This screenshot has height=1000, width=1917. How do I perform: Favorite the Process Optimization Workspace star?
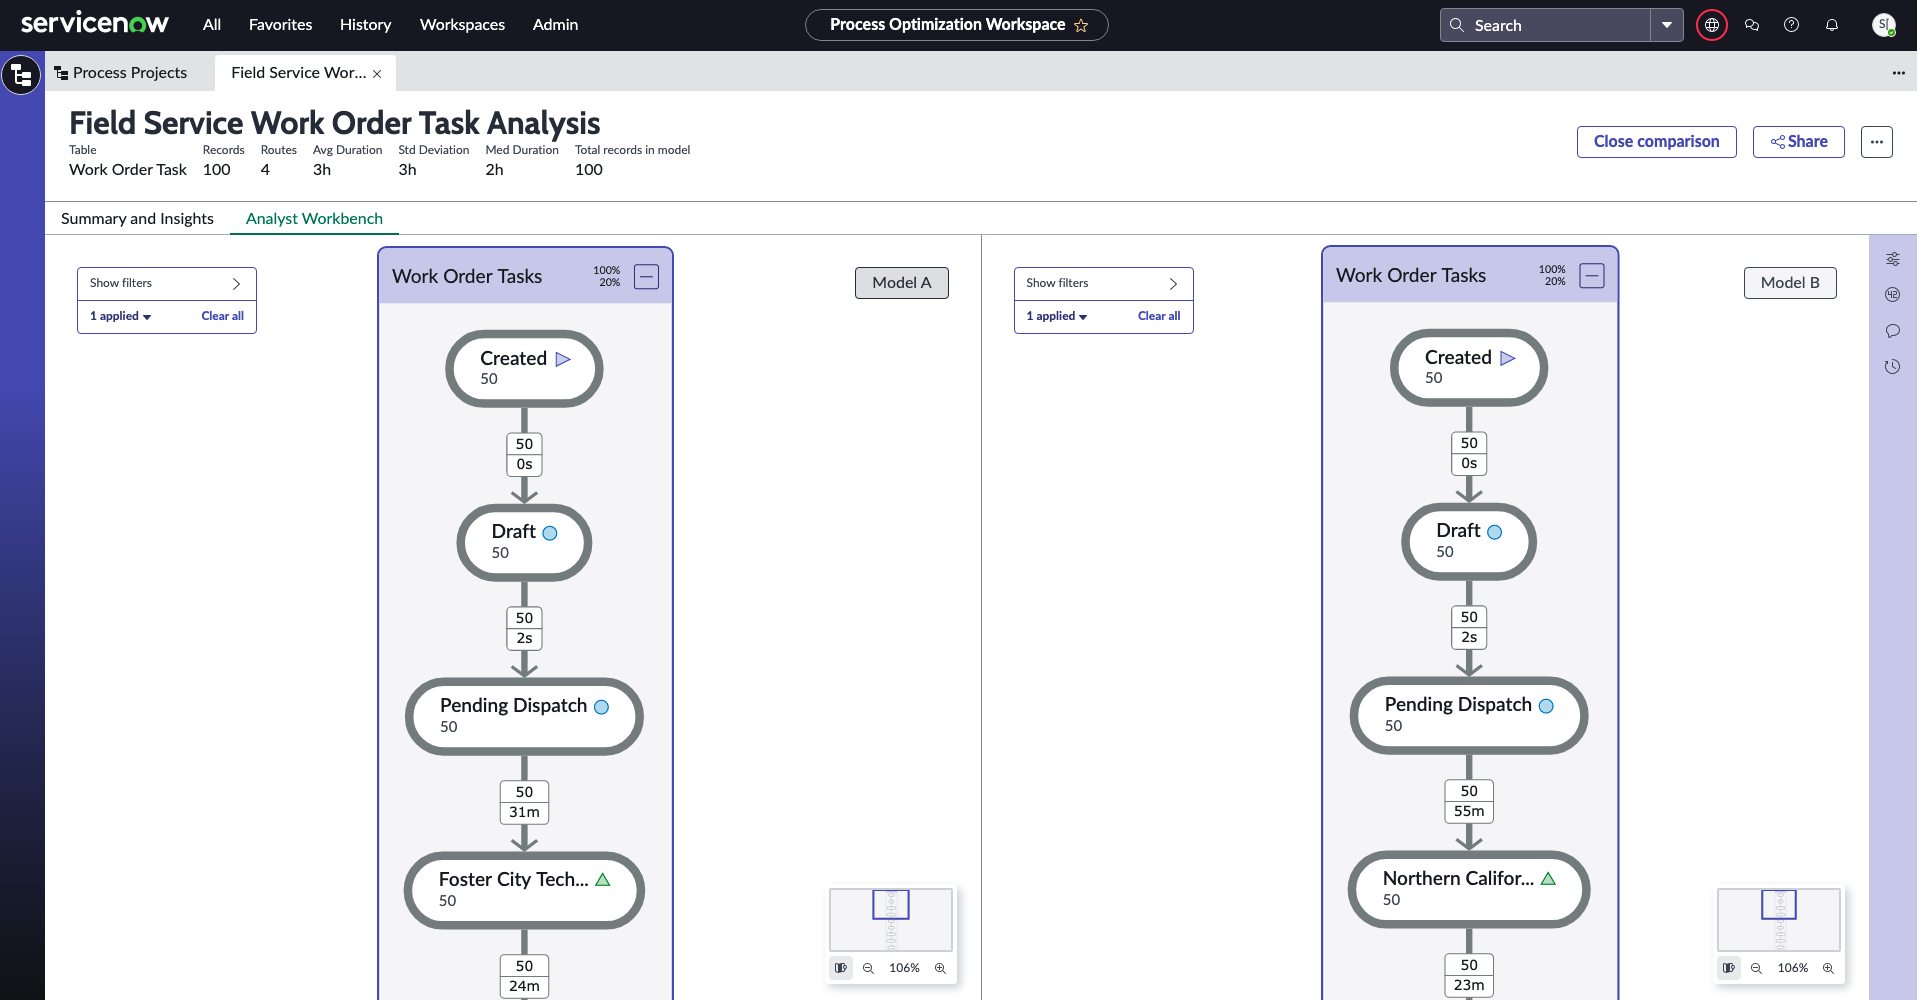click(x=1081, y=25)
